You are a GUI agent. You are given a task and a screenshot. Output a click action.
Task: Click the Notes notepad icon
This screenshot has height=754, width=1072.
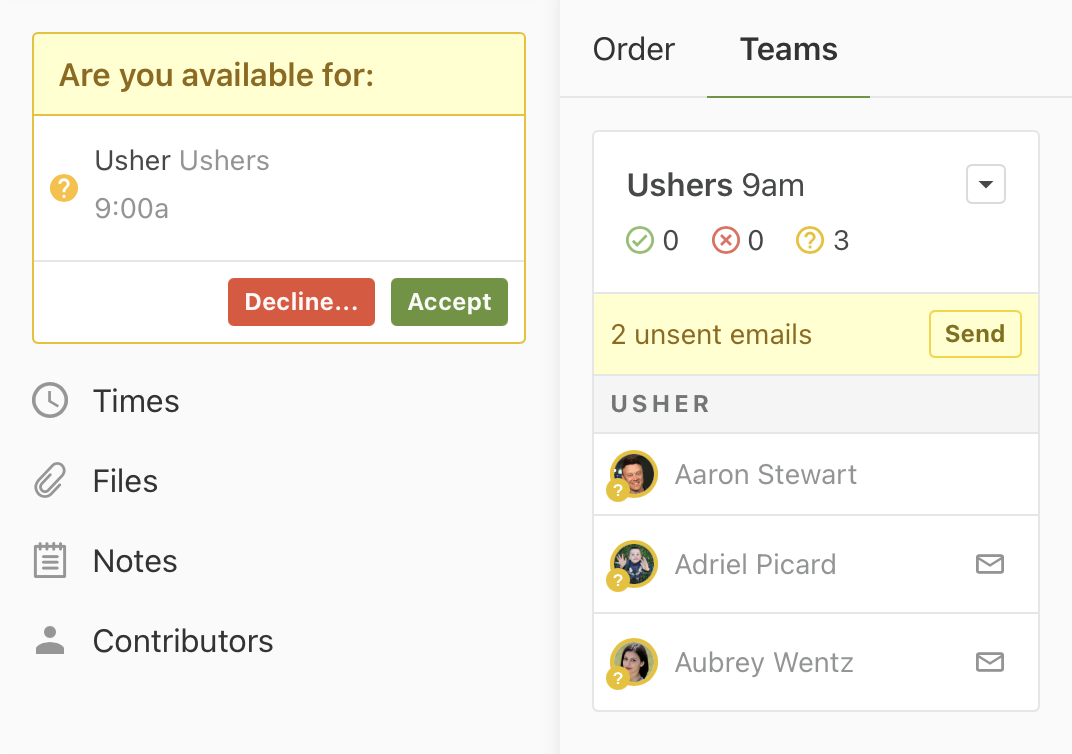click(x=50, y=561)
